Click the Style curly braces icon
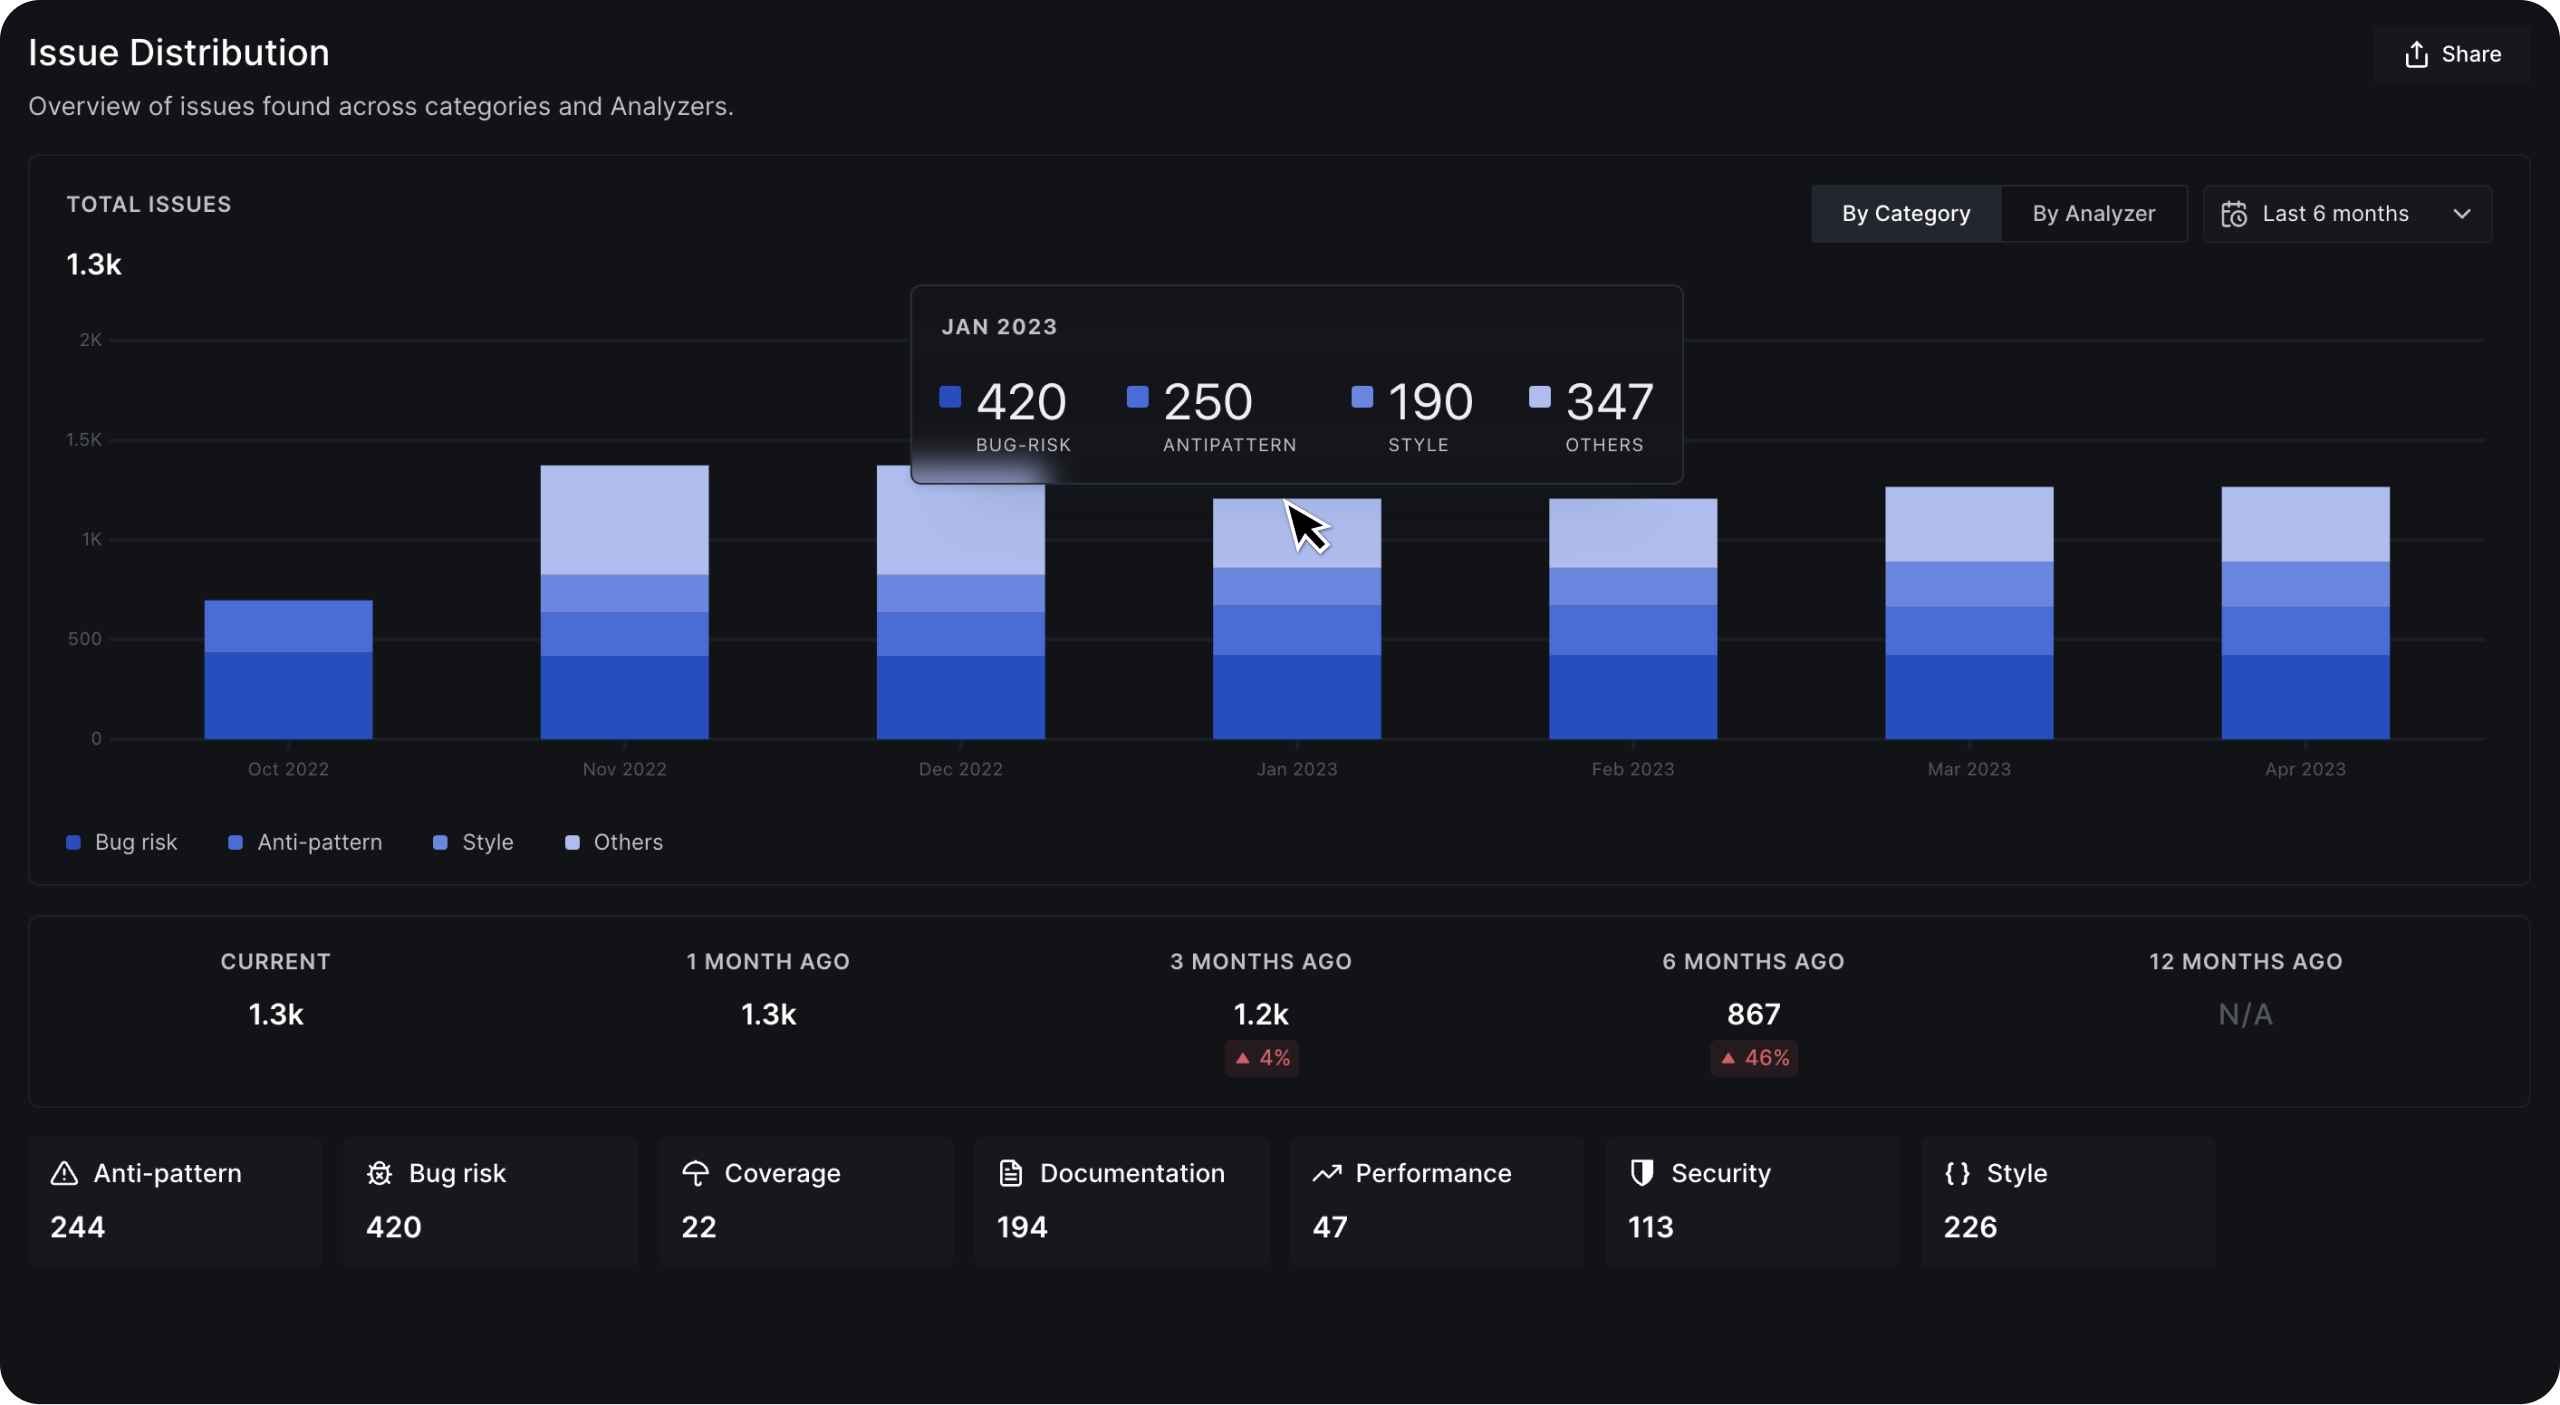Screen dimensions: 2560x1405 (x=1957, y=1173)
